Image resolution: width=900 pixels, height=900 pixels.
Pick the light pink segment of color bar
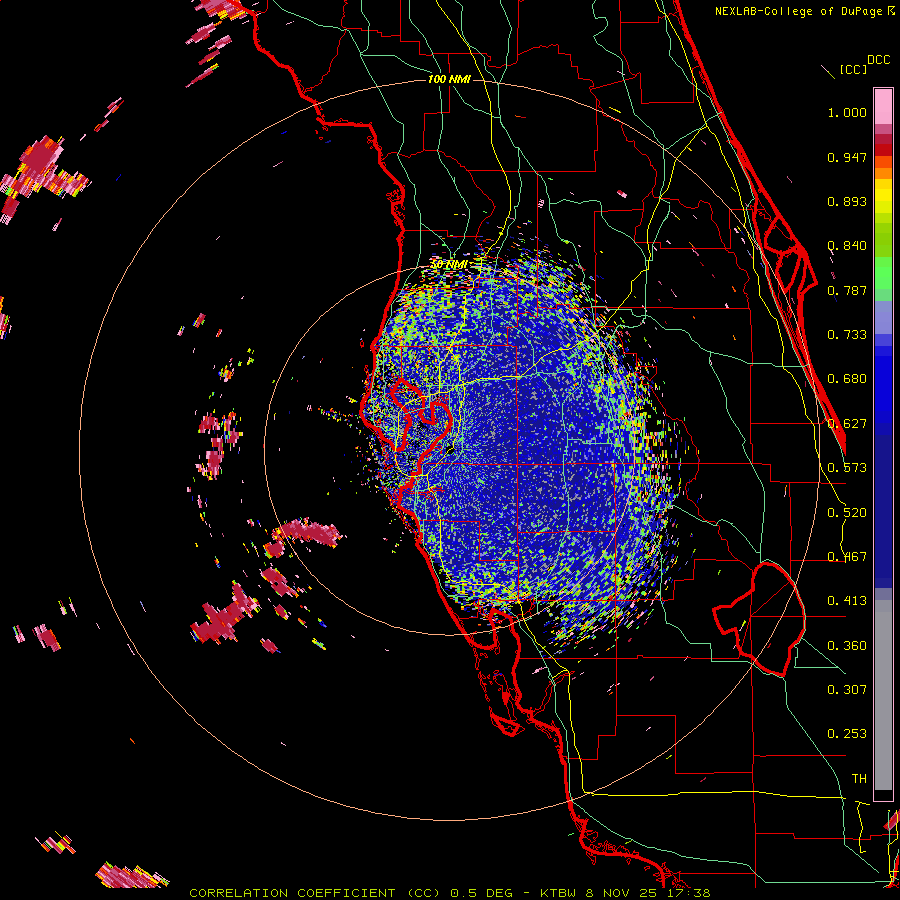point(883,107)
